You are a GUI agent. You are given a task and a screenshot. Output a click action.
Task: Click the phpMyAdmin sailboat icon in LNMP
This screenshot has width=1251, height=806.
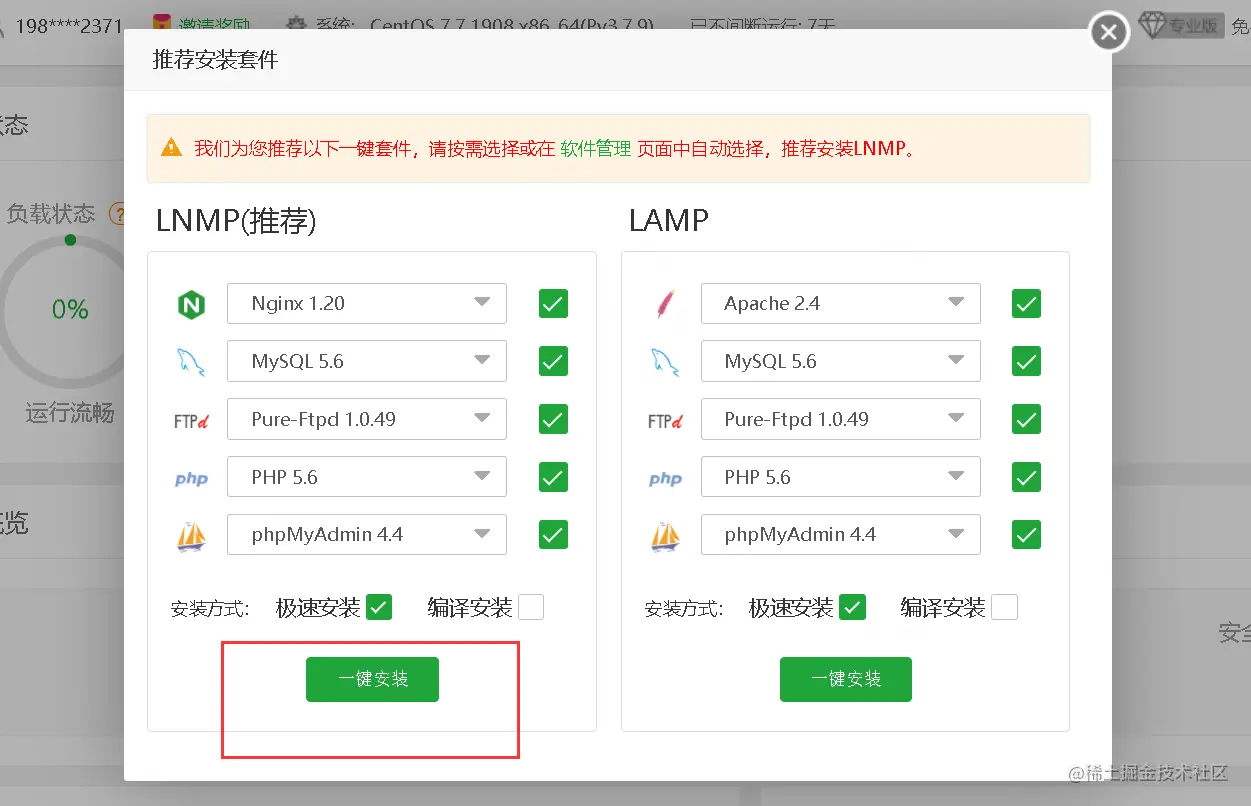click(x=191, y=537)
